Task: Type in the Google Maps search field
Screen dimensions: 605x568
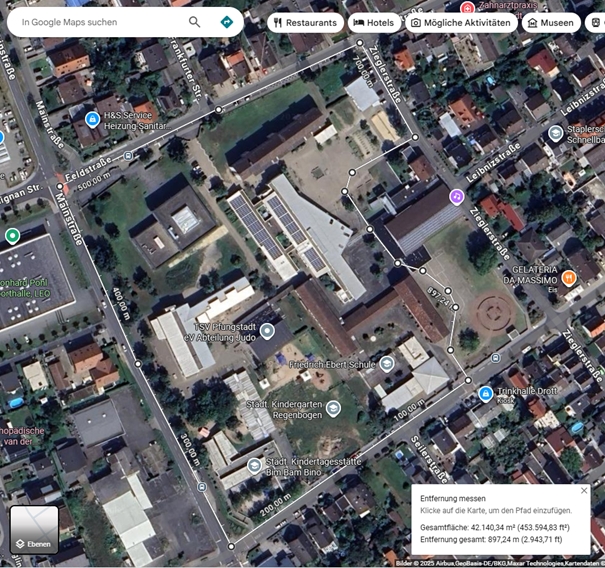Action: pyautogui.click(x=100, y=22)
